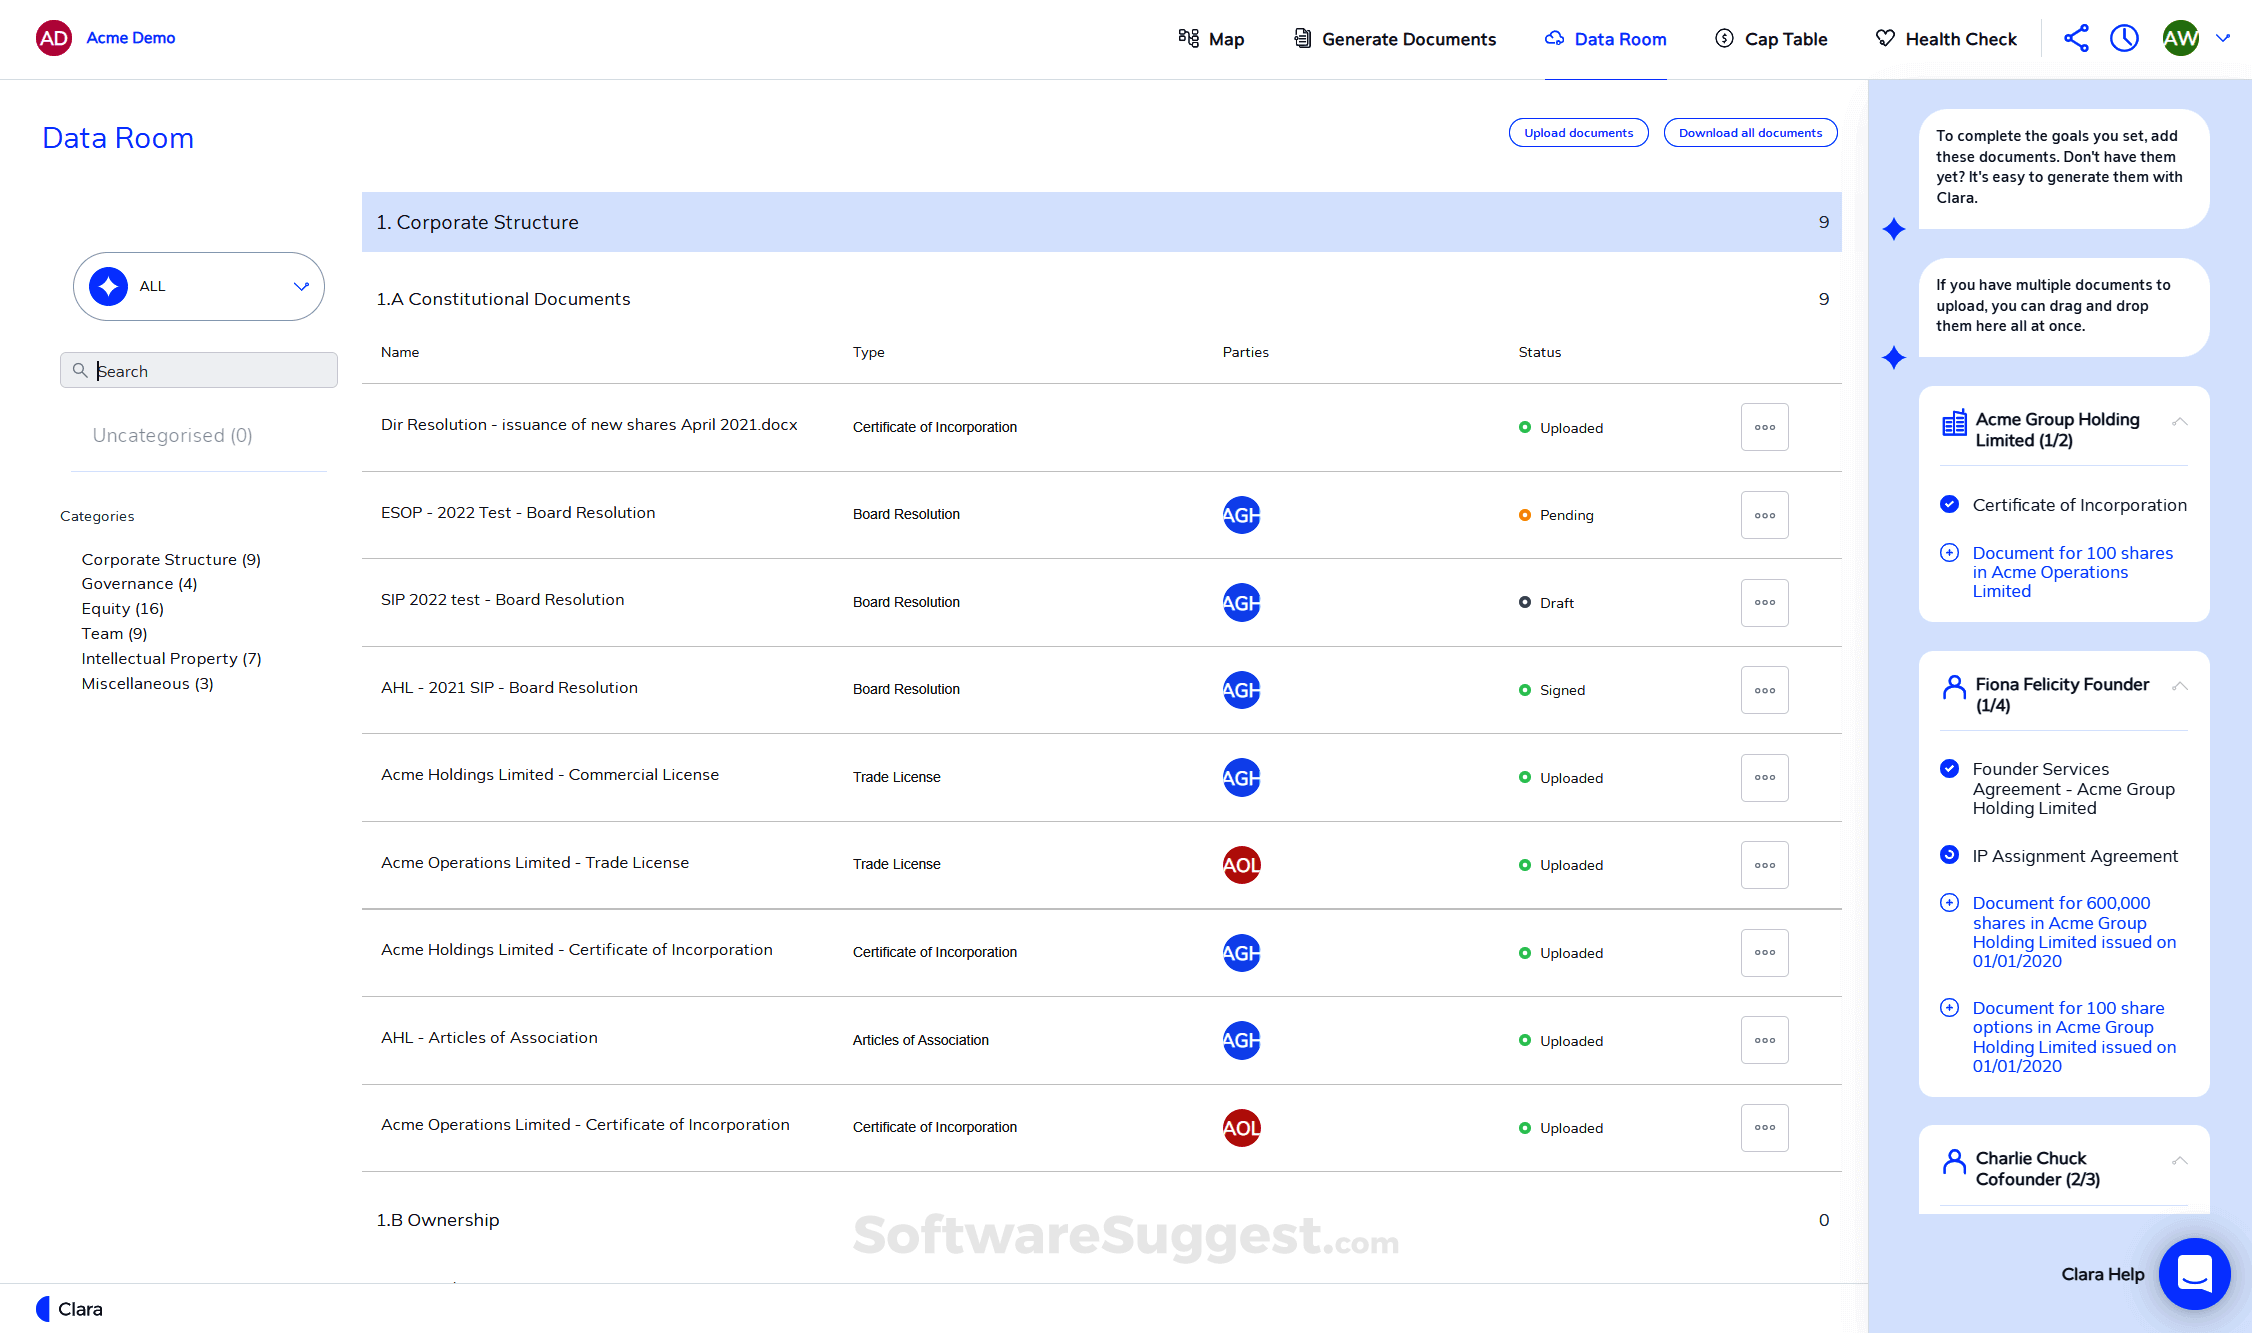Open Health Check
The height and width of the screenshot is (1333, 2252).
point(1945,38)
